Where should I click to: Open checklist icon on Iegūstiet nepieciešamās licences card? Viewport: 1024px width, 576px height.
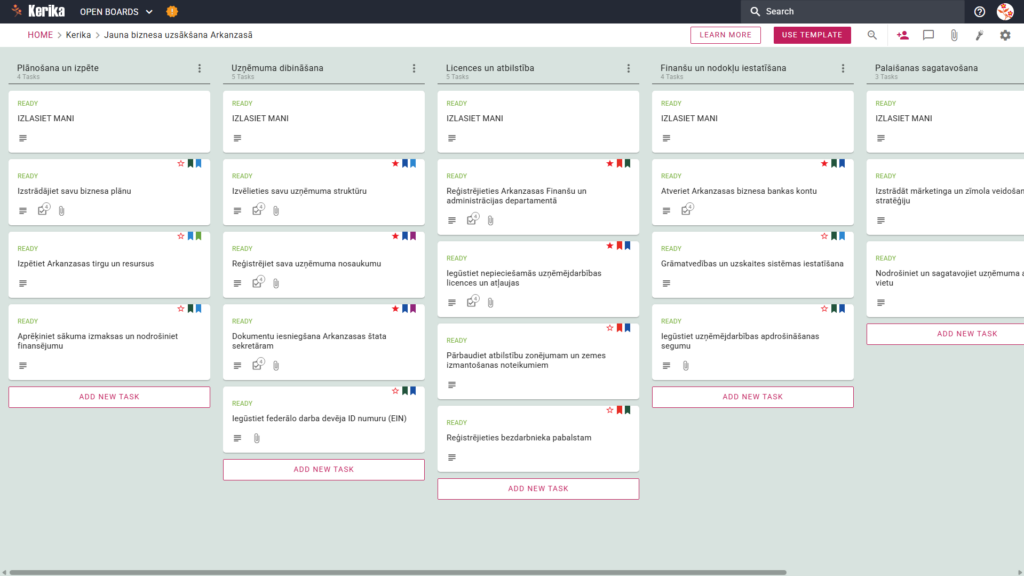pyautogui.click(x=472, y=301)
